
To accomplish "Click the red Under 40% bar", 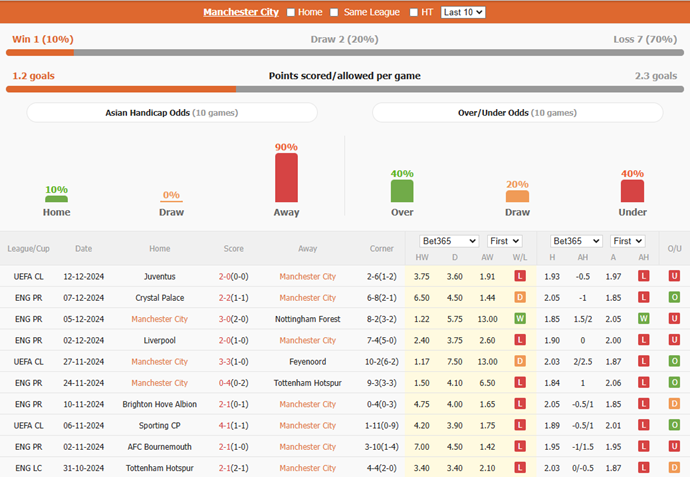I will pyautogui.click(x=632, y=191).
